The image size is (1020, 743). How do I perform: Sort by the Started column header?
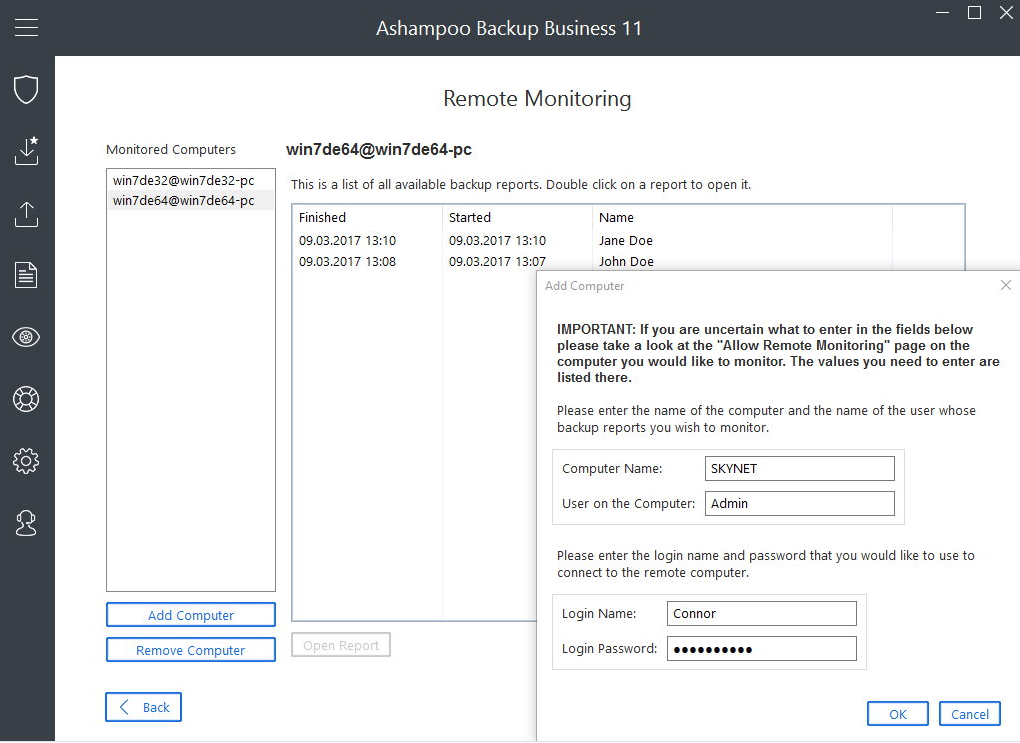coord(517,217)
